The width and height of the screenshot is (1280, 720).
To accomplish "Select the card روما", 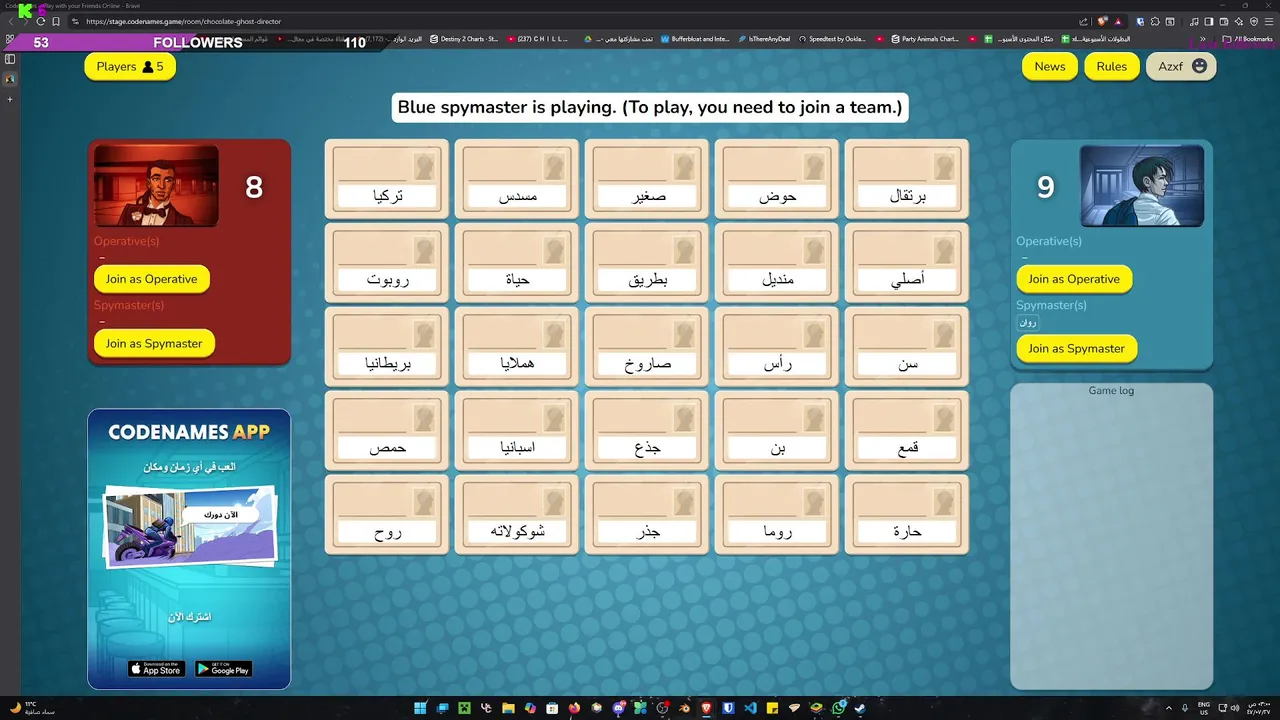I will coord(777,515).
